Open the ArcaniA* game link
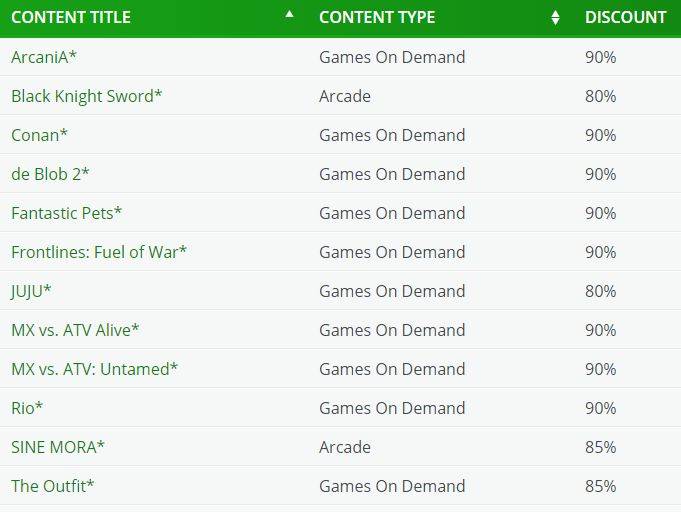 (44, 57)
